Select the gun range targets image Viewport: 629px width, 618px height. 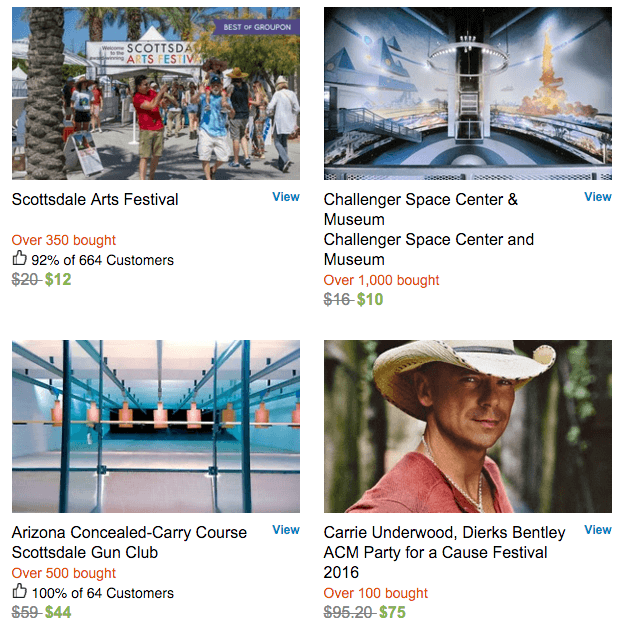pos(156,426)
